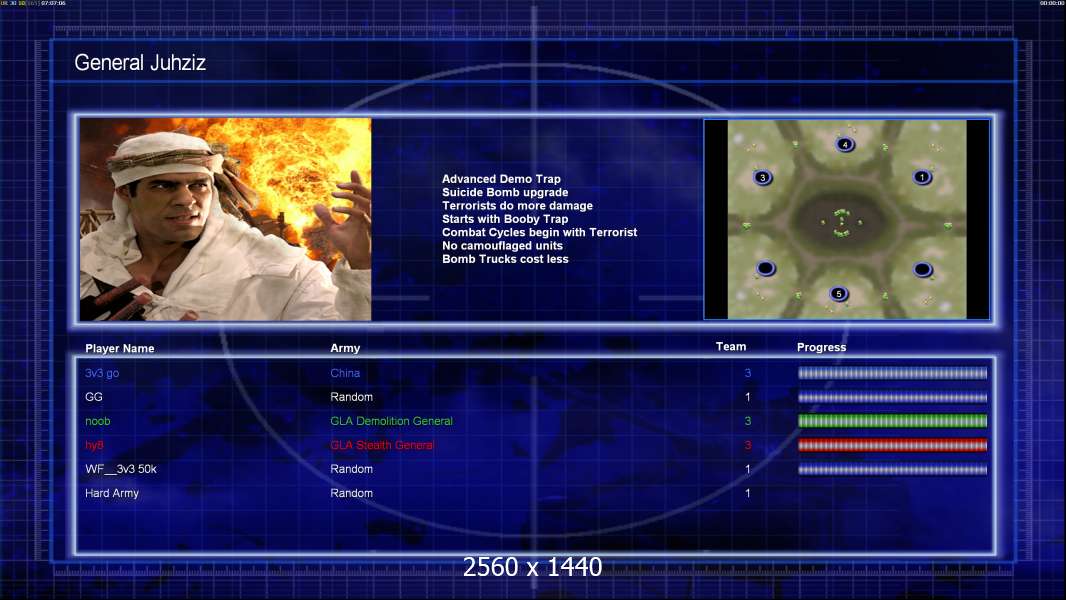
Task: Click "Bomb Trucks cost less" ability text
Action: click(x=505, y=259)
